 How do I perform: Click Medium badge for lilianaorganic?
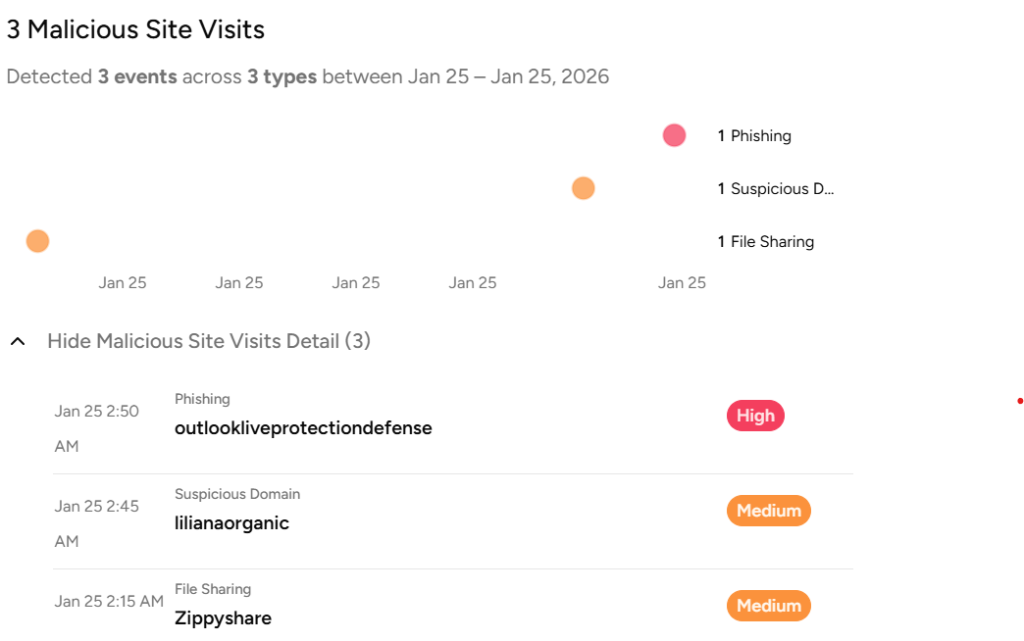pyautogui.click(x=769, y=510)
